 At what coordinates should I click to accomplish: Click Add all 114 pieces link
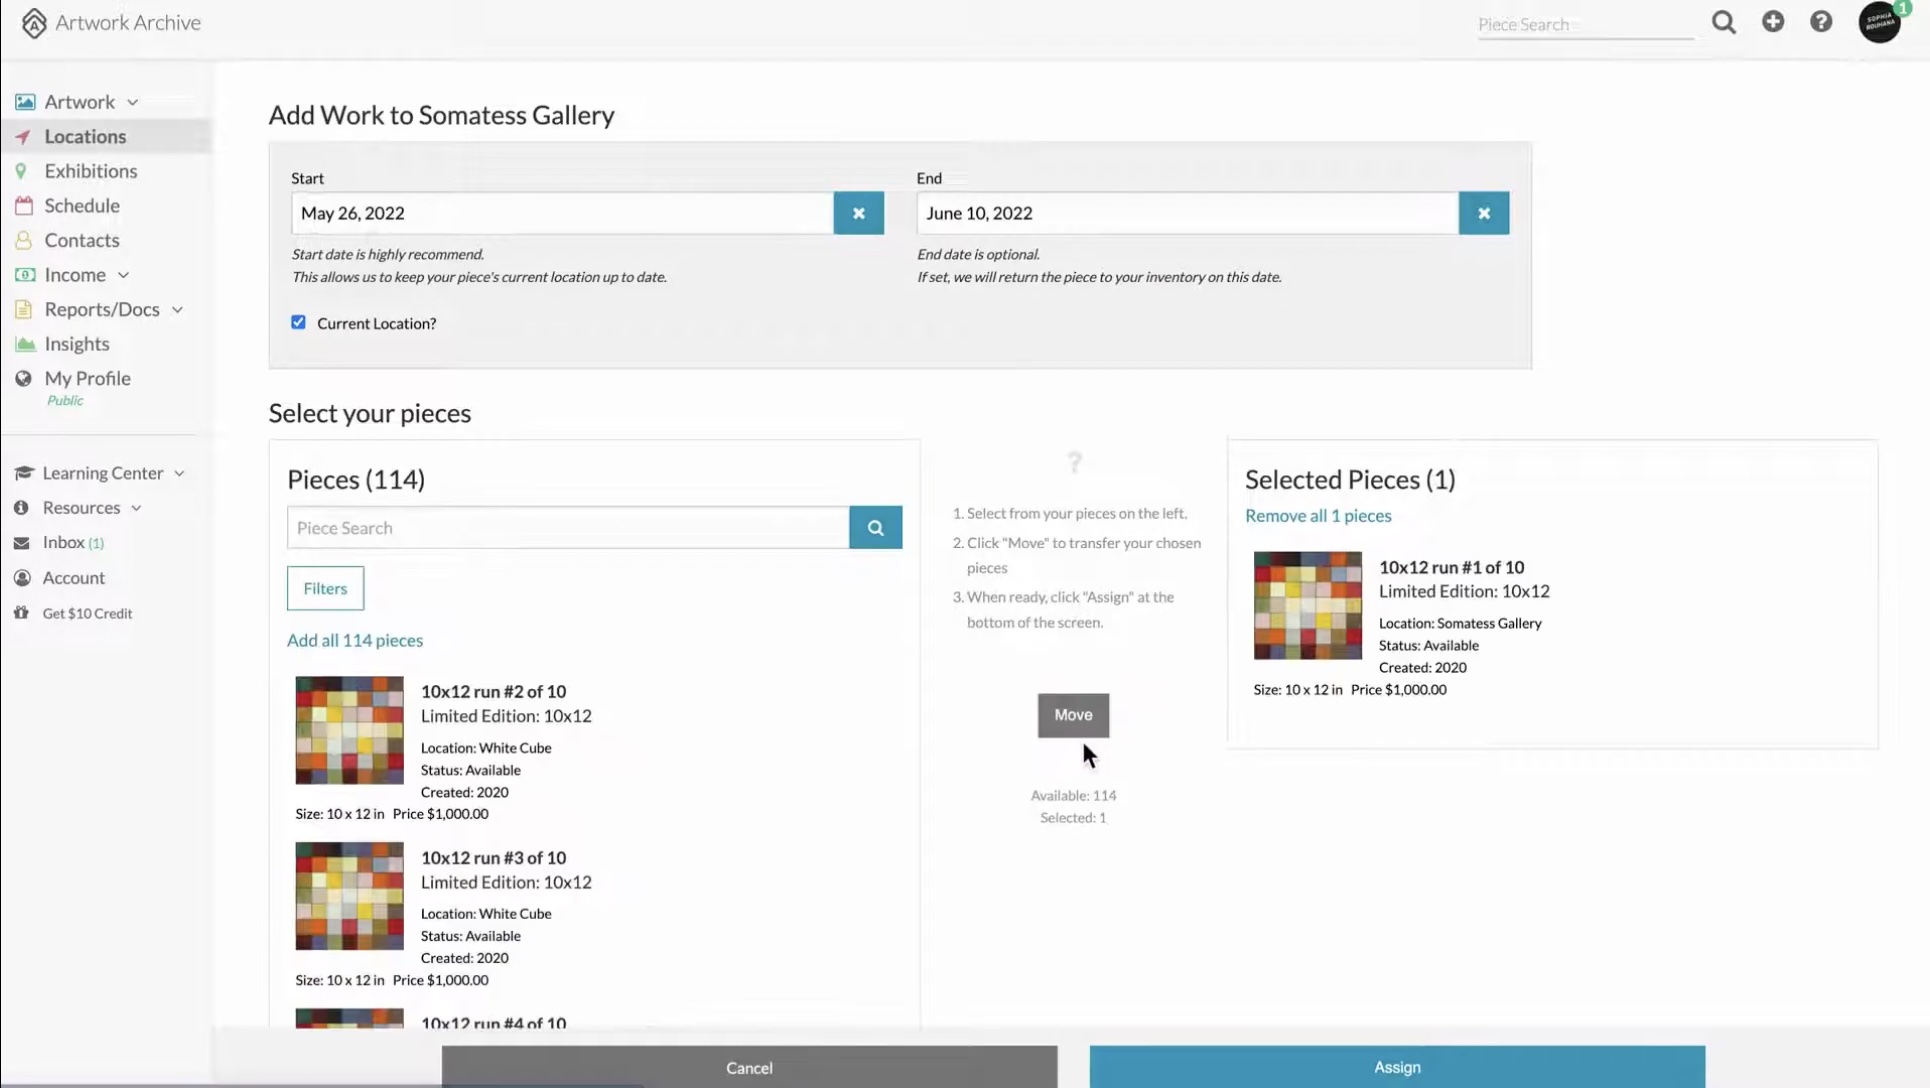[355, 640]
